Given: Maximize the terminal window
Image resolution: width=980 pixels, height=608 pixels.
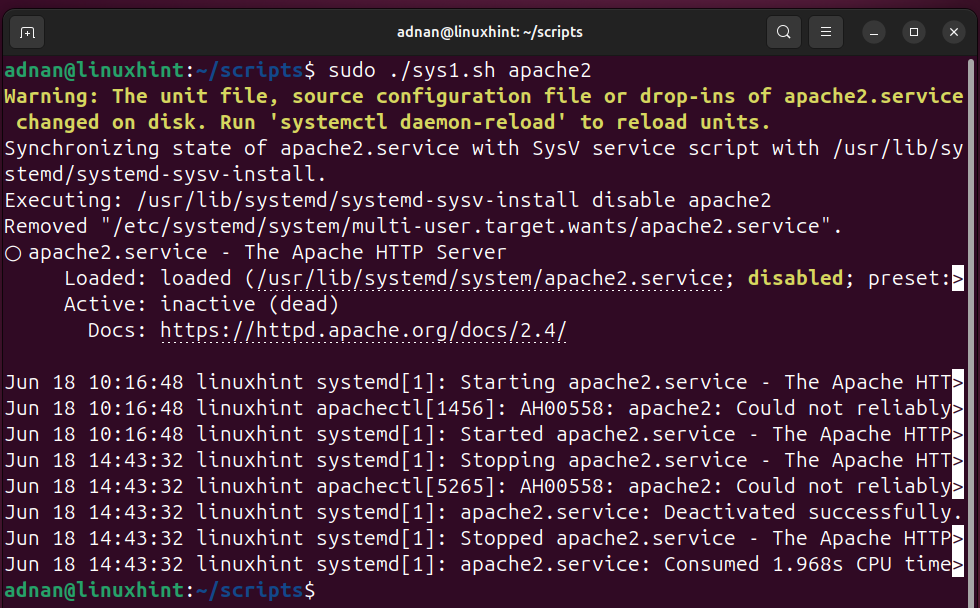Looking at the screenshot, I should [x=914, y=32].
